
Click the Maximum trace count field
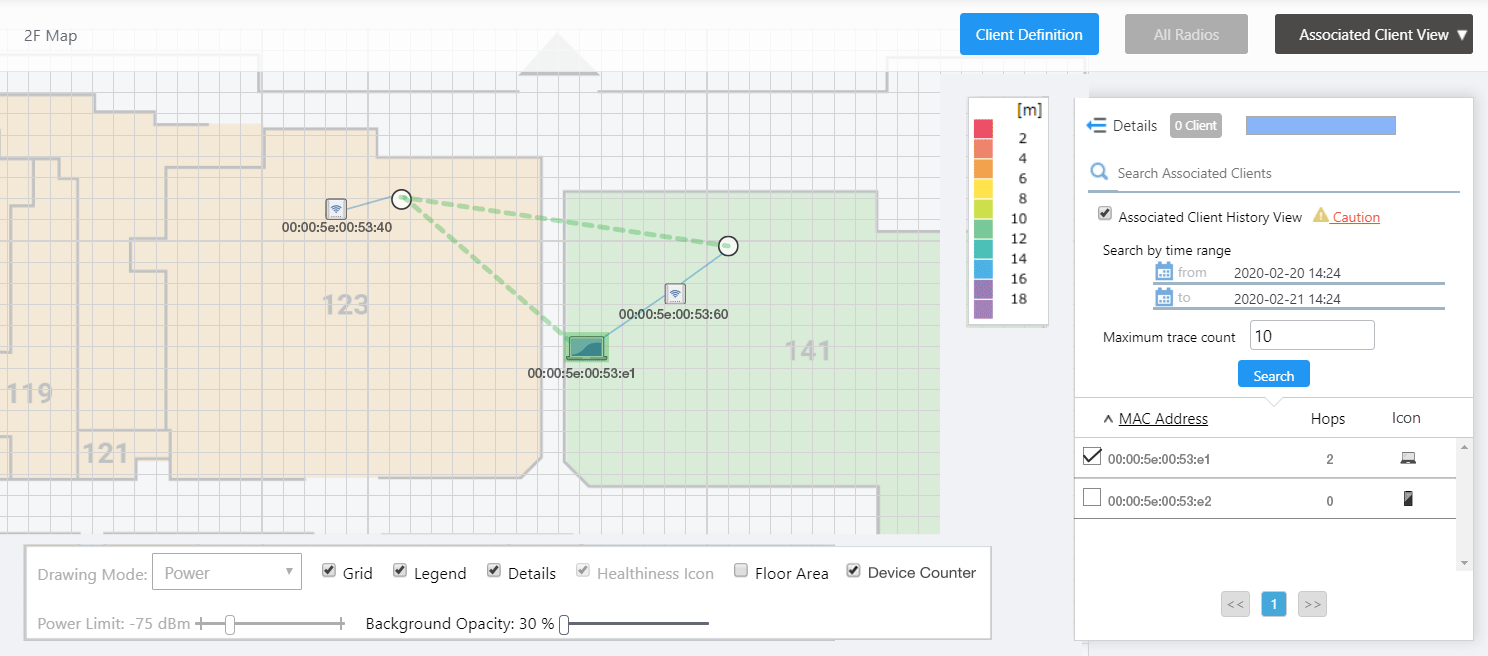click(1311, 336)
